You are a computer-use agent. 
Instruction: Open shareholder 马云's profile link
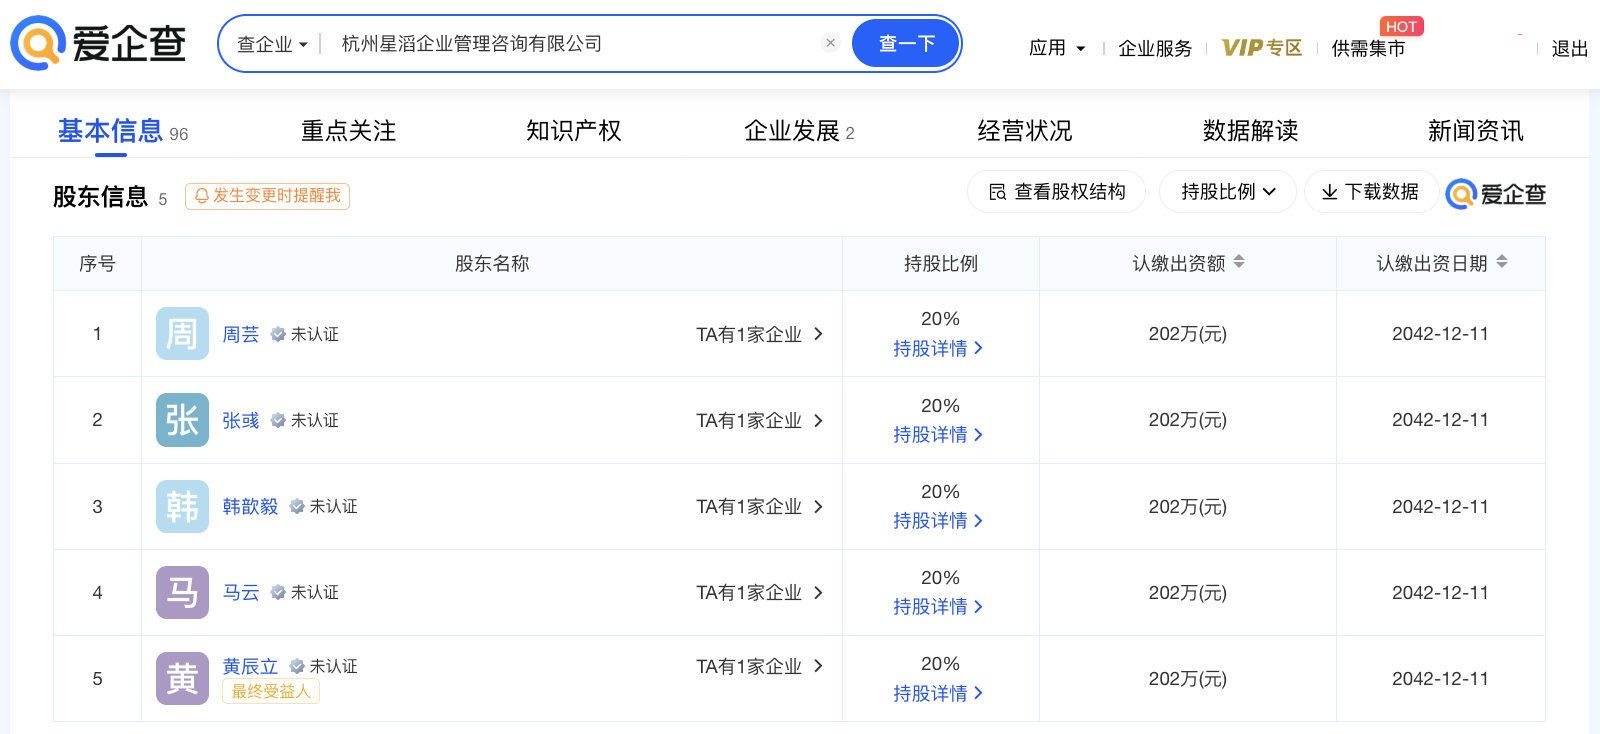tap(240, 593)
